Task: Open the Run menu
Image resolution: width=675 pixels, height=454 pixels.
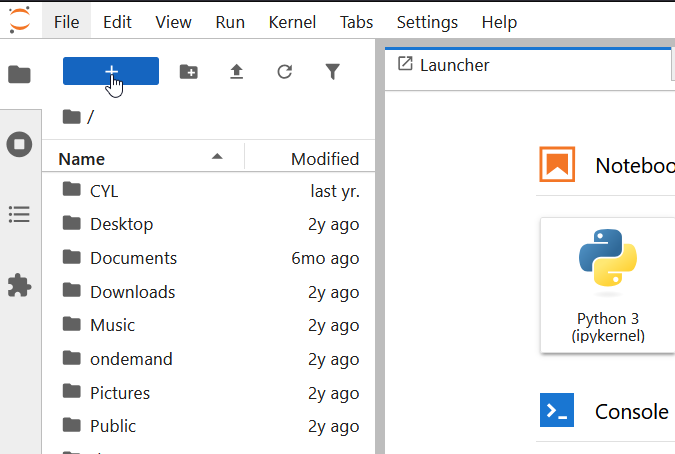Action: tap(230, 22)
